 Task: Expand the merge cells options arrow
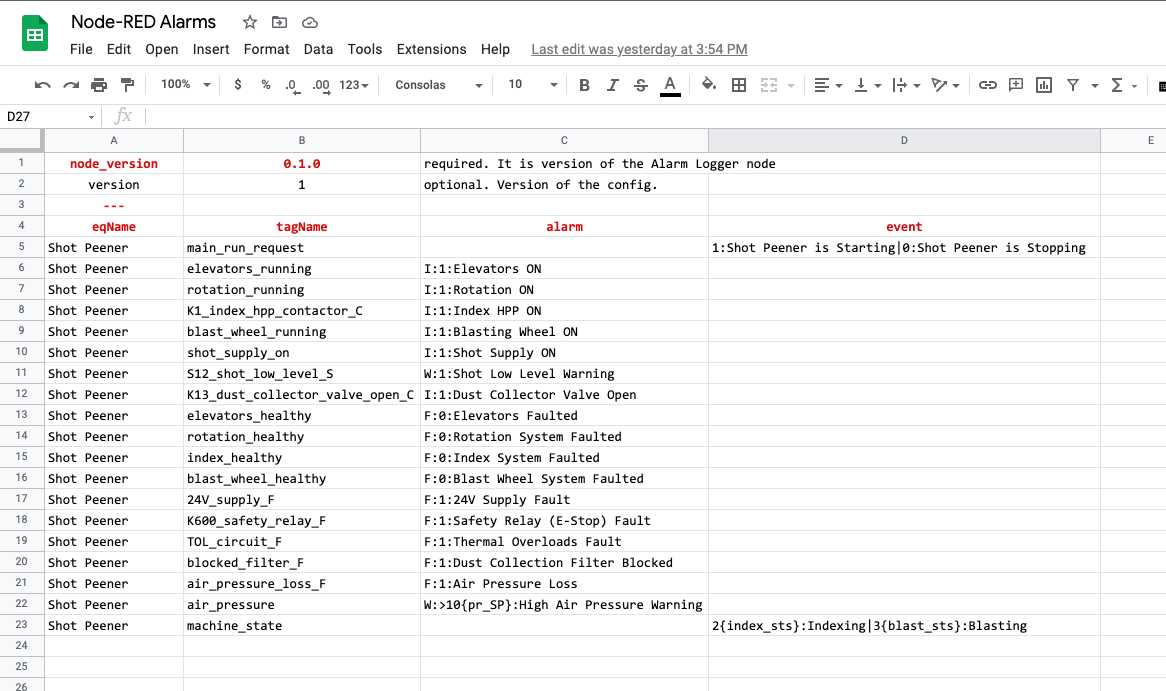pos(790,86)
